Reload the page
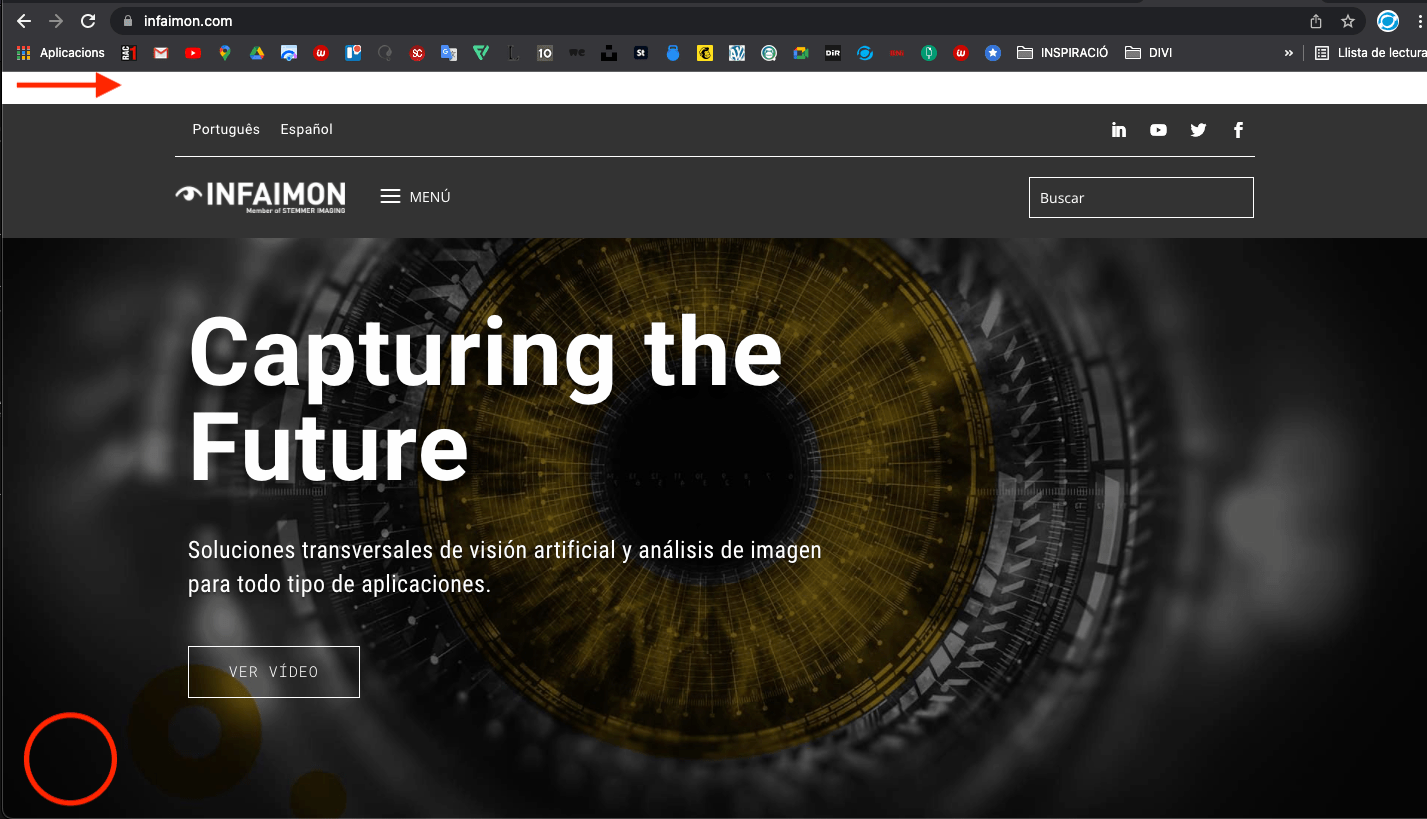This screenshot has height=819, width=1427. [x=88, y=21]
